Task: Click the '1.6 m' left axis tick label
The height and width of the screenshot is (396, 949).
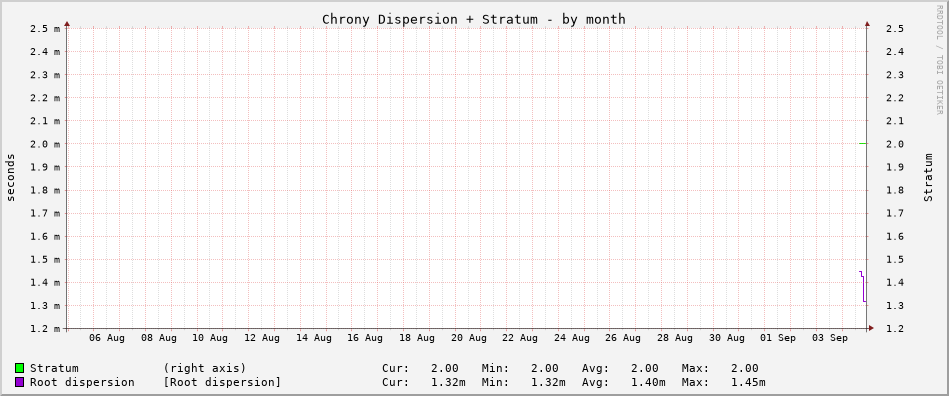Action: pos(44,236)
